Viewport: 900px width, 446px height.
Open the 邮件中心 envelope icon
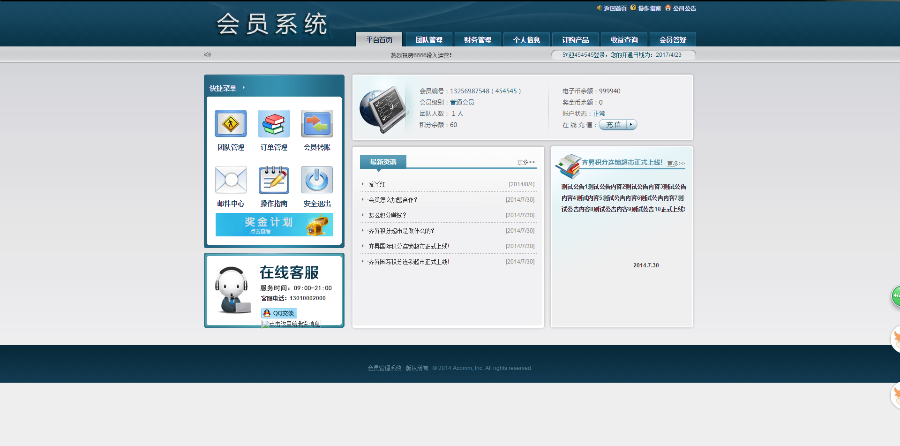point(230,180)
